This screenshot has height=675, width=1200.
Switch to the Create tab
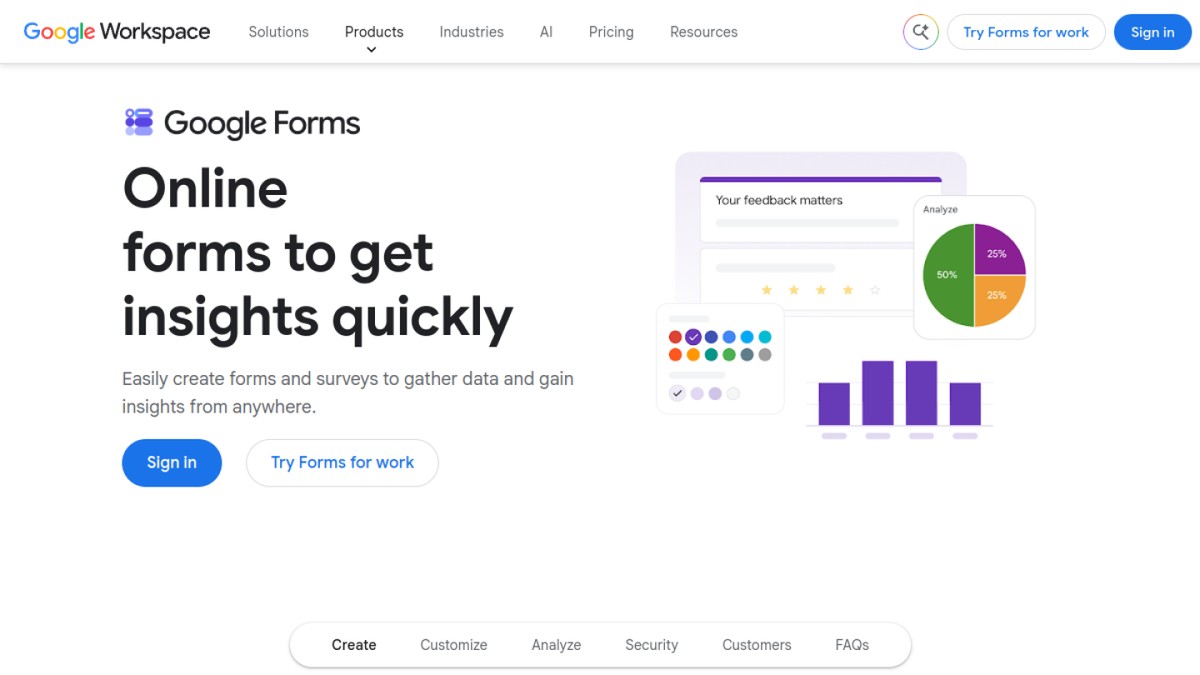pyautogui.click(x=354, y=645)
